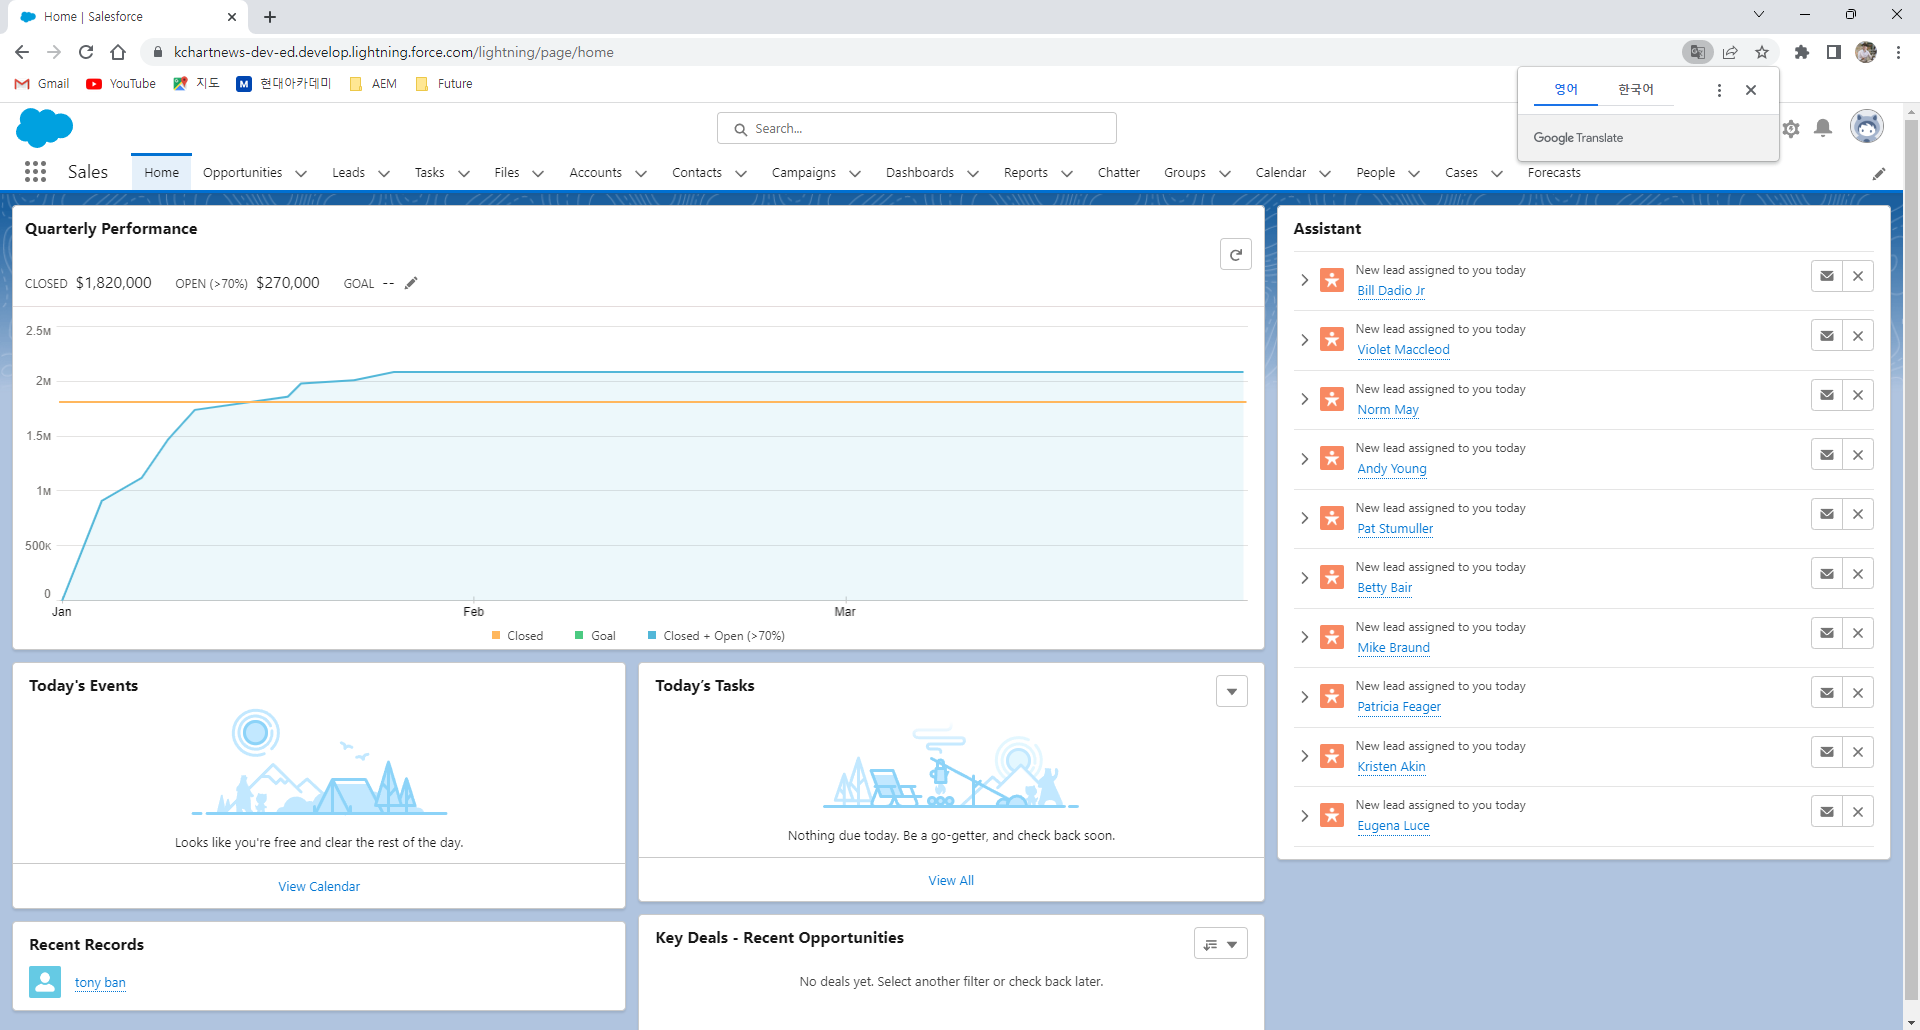The image size is (1920, 1030).
Task: Go to the Forecasts tab
Action: point(1554,172)
